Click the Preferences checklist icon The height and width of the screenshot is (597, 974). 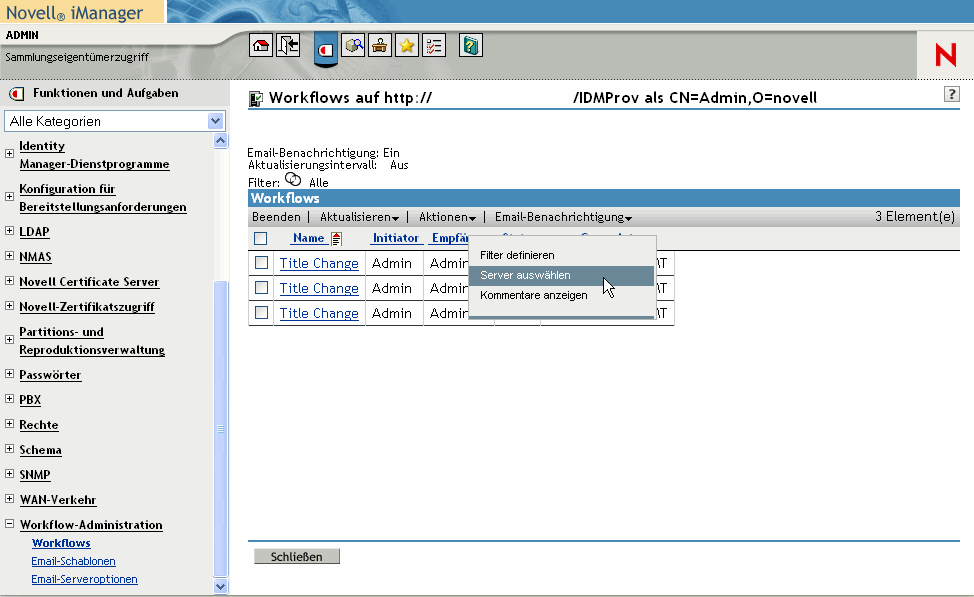(434, 45)
